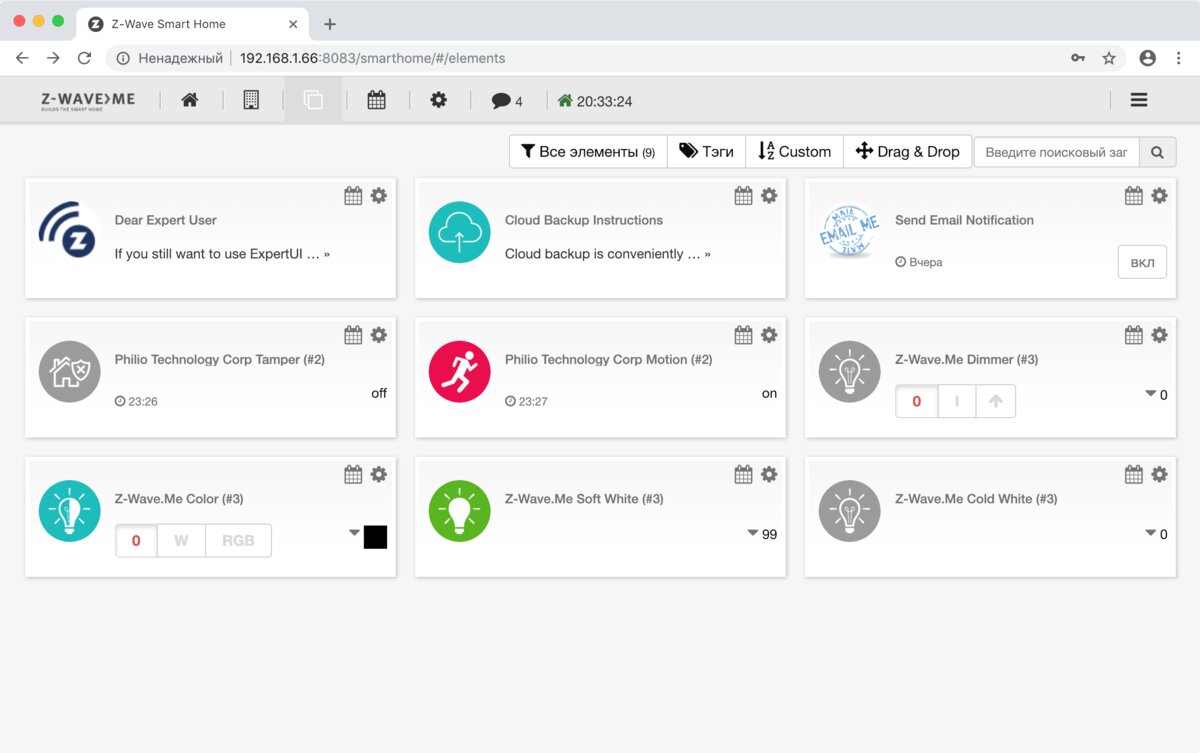Expand the Soft White level dropdown arrow
The height and width of the screenshot is (753, 1200).
point(752,533)
